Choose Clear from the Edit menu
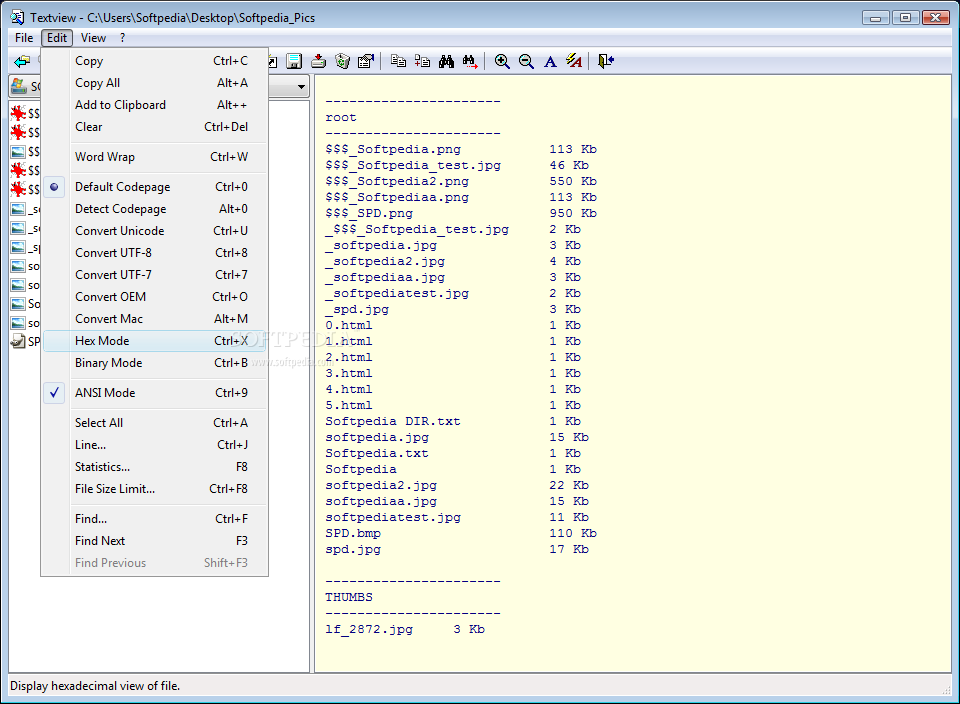 155,127
